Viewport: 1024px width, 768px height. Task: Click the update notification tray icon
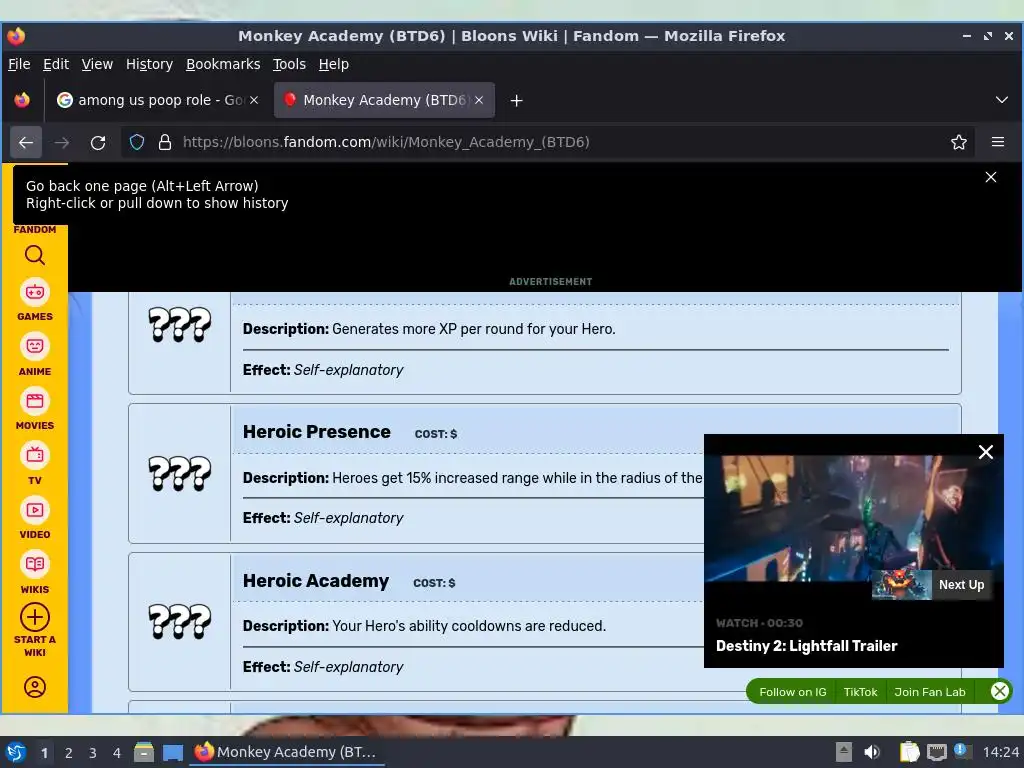[x=961, y=751]
